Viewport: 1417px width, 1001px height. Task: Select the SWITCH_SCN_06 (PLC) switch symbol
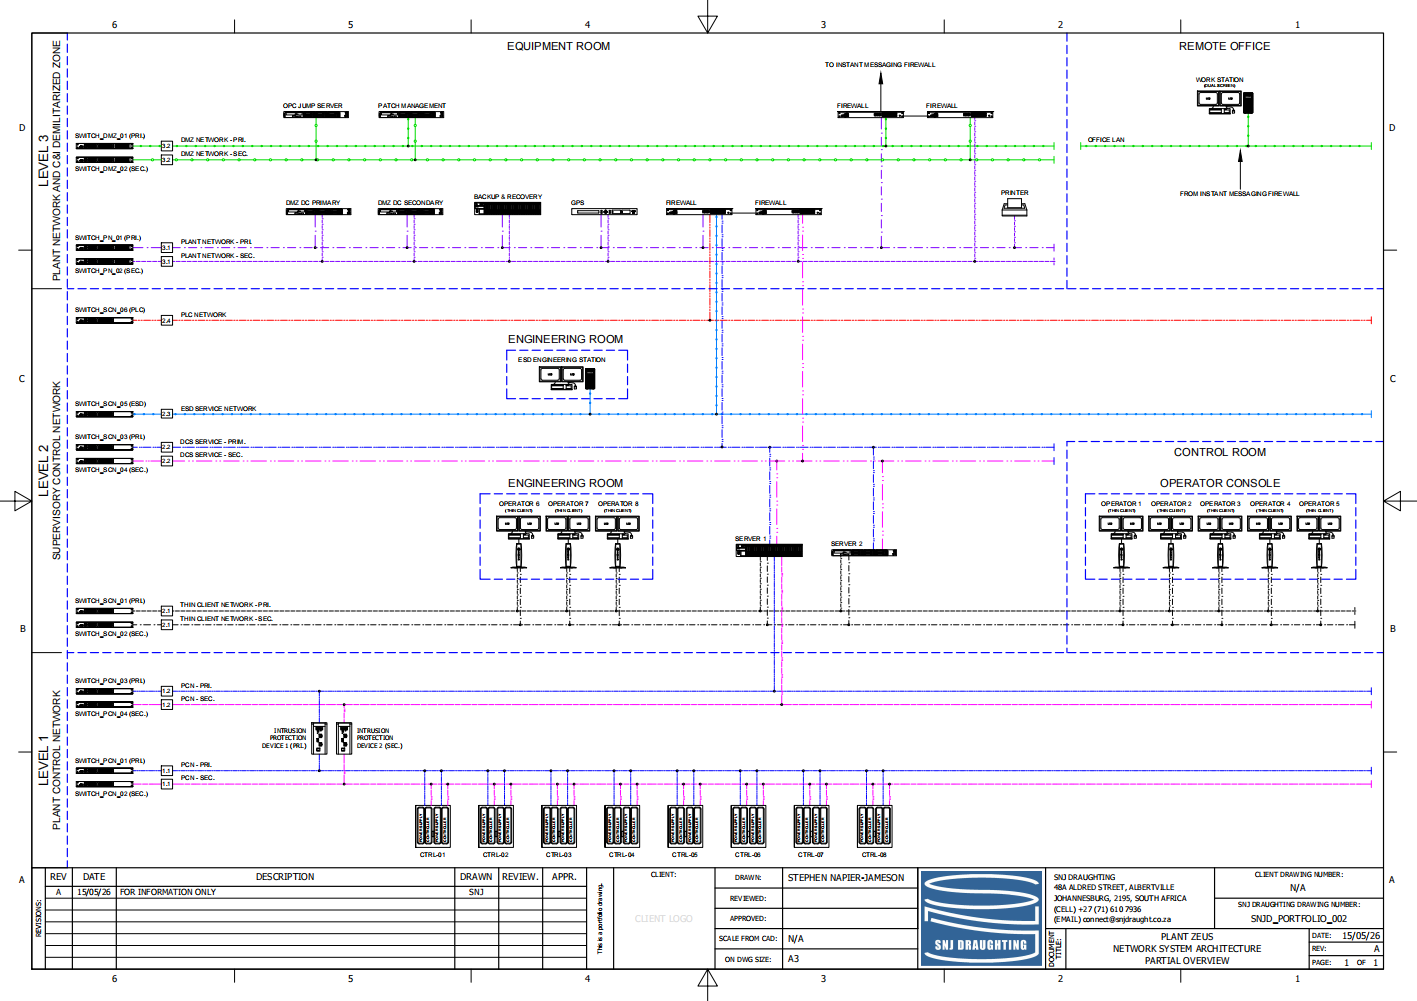click(104, 320)
